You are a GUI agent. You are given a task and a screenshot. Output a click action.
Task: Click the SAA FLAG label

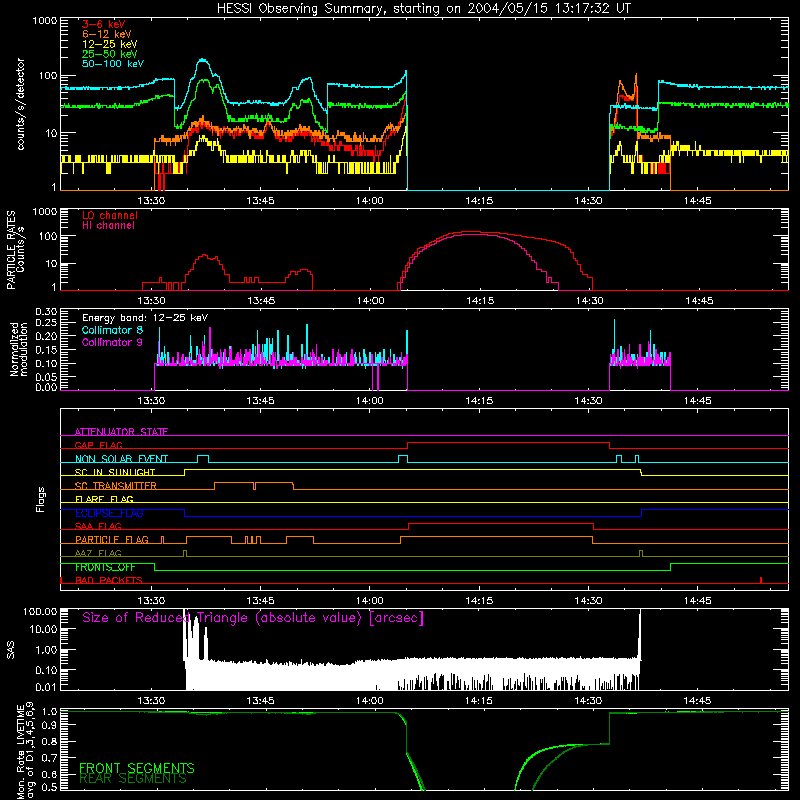(x=98, y=526)
